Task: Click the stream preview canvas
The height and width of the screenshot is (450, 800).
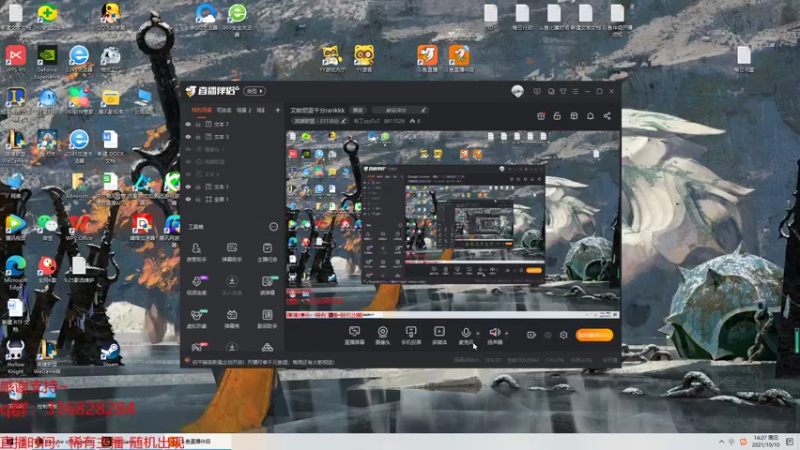Action: coord(453,225)
